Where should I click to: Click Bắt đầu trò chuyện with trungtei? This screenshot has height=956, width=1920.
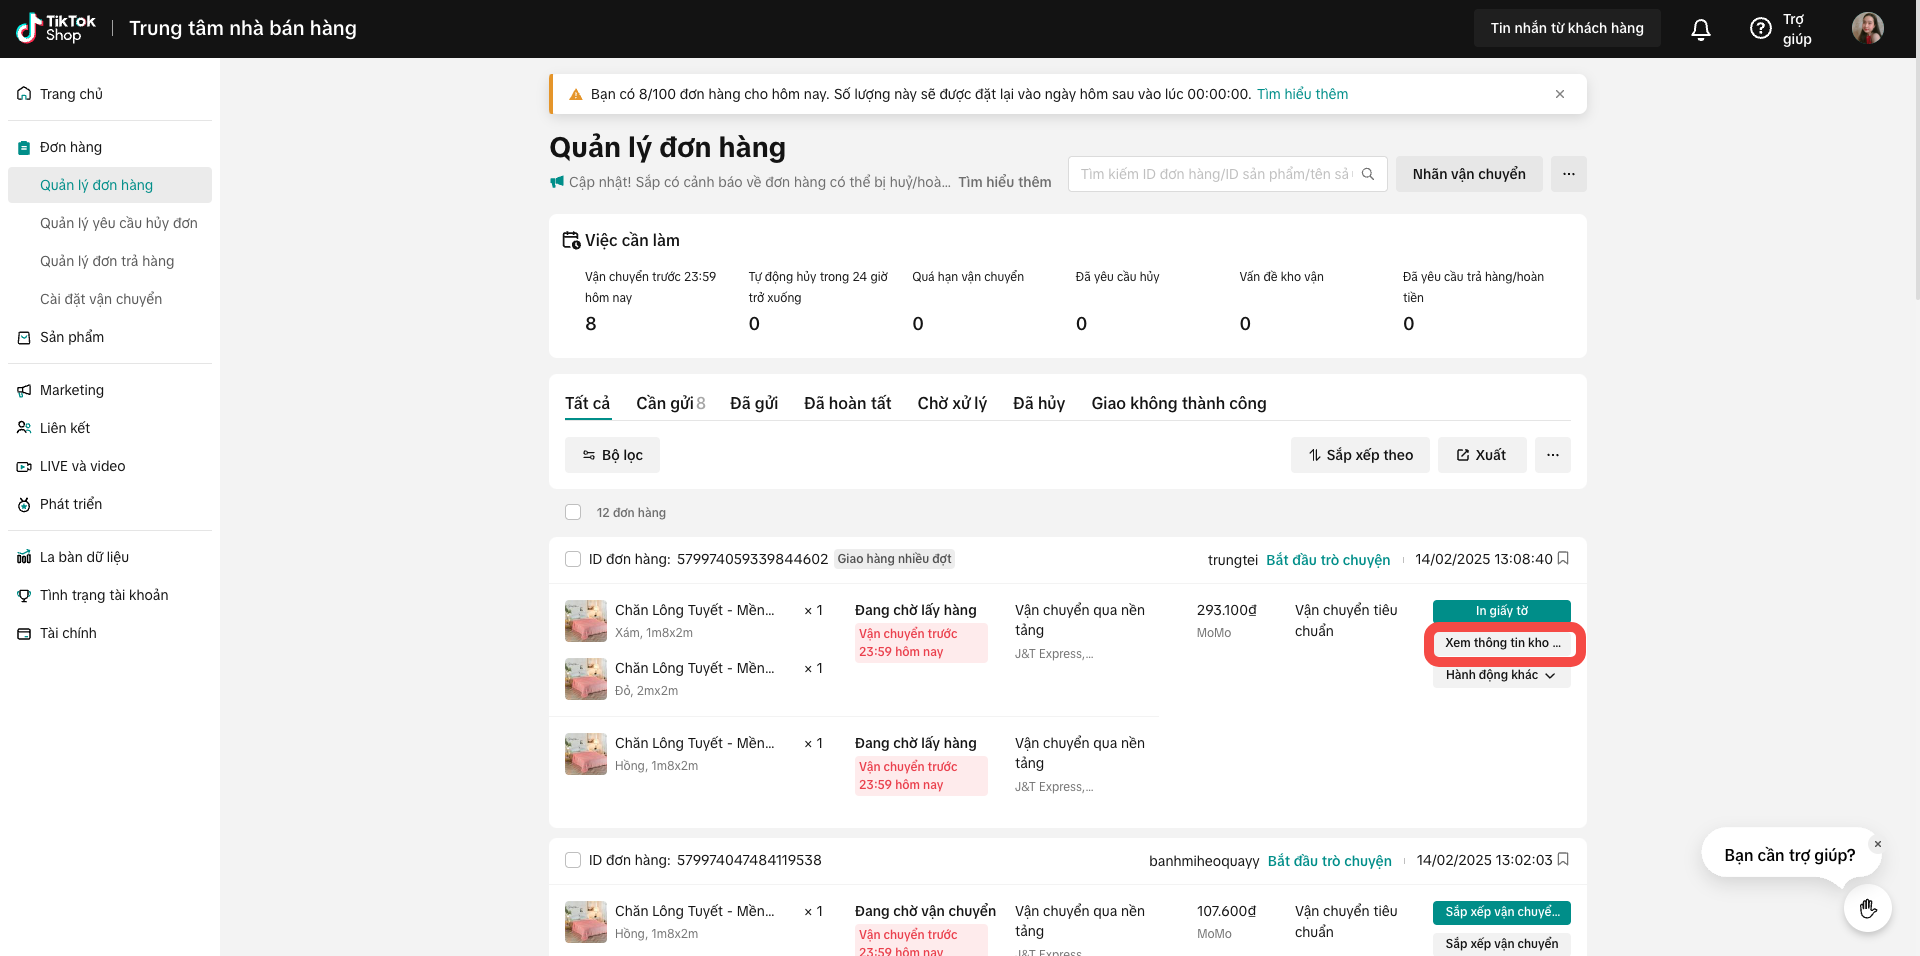(1328, 560)
